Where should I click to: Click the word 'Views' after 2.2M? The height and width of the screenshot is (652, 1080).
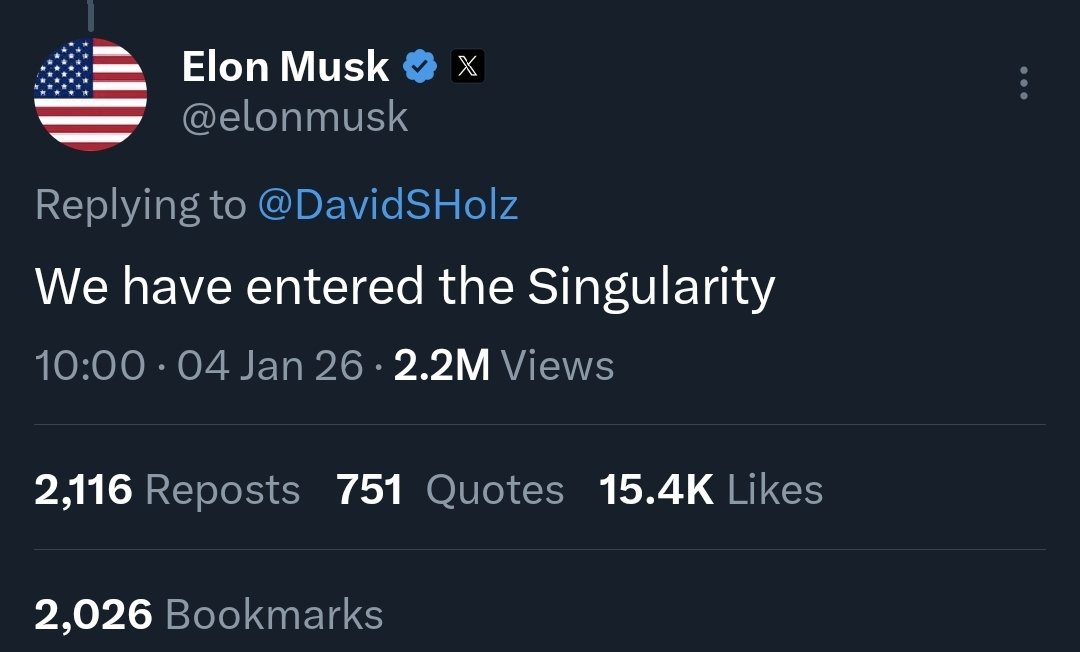[x=558, y=365]
